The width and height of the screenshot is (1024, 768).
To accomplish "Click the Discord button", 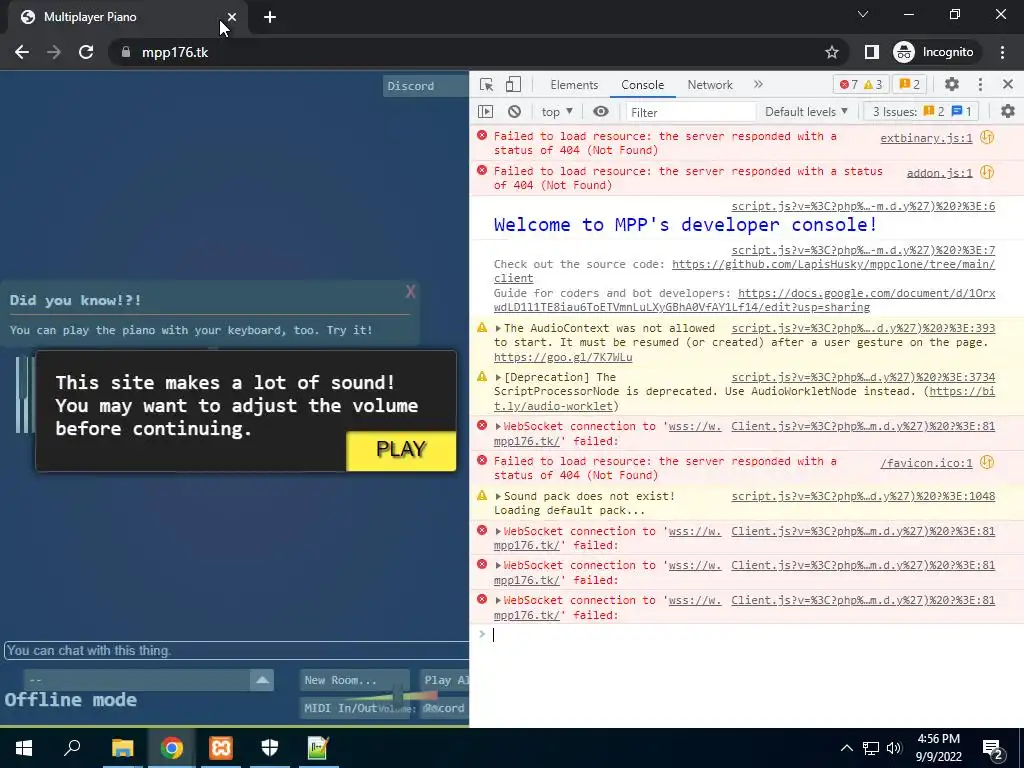I will click(x=426, y=86).
